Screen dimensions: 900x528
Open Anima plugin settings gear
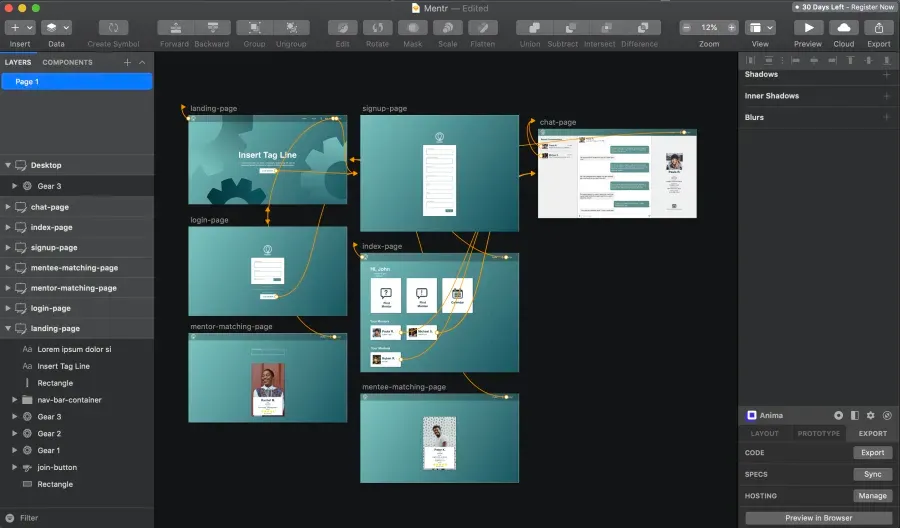click(870, 415)
